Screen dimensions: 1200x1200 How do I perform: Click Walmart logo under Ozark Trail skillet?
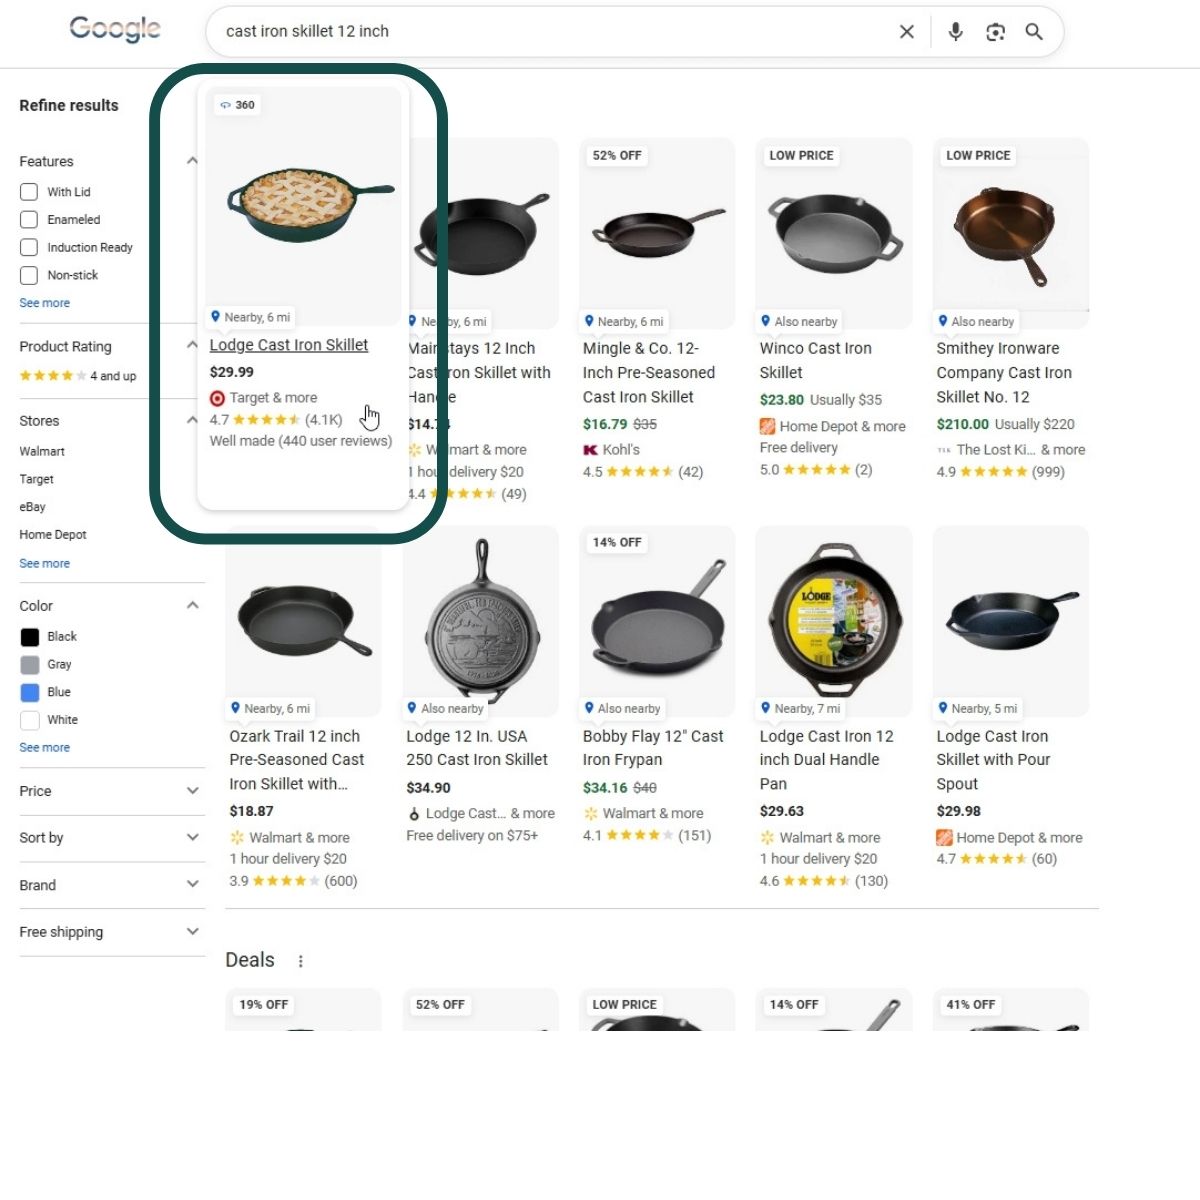[x=237, y=838]
